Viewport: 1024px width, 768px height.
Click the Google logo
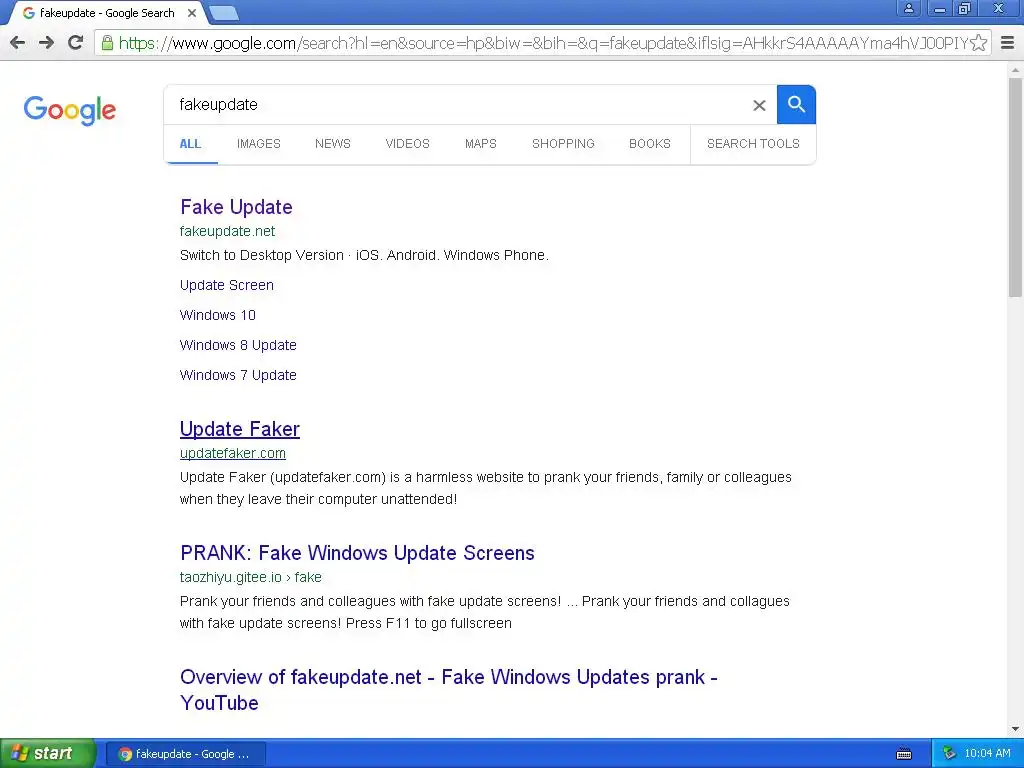click(69, 110)
